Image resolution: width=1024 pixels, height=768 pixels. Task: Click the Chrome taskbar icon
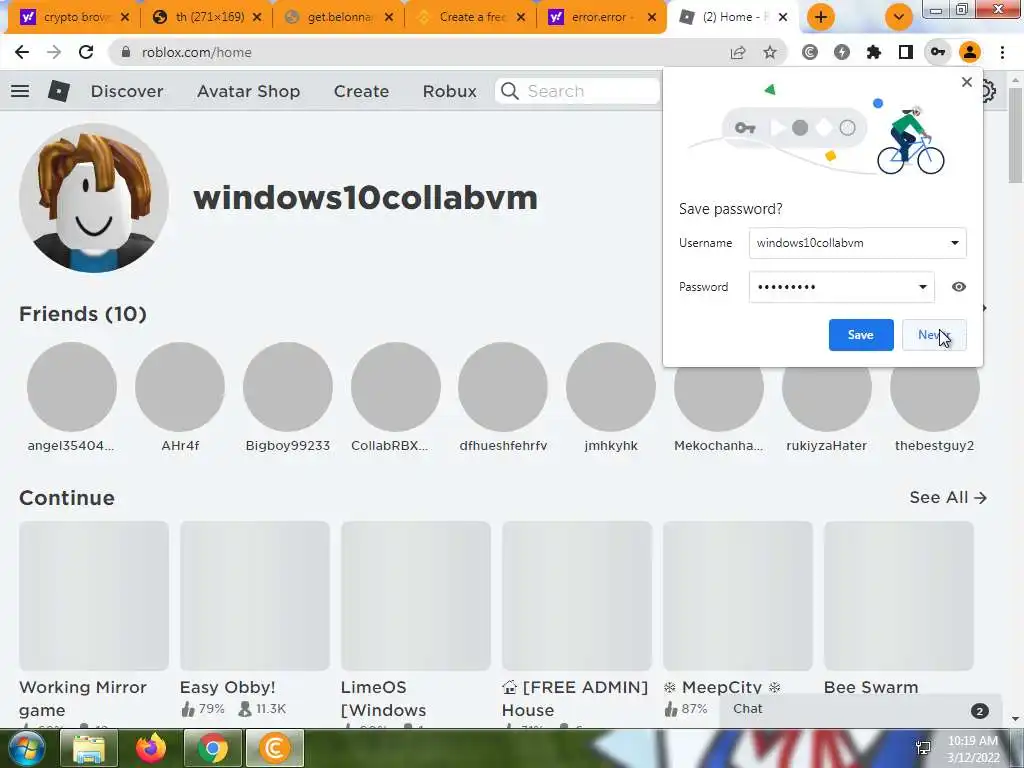point(212,748)
